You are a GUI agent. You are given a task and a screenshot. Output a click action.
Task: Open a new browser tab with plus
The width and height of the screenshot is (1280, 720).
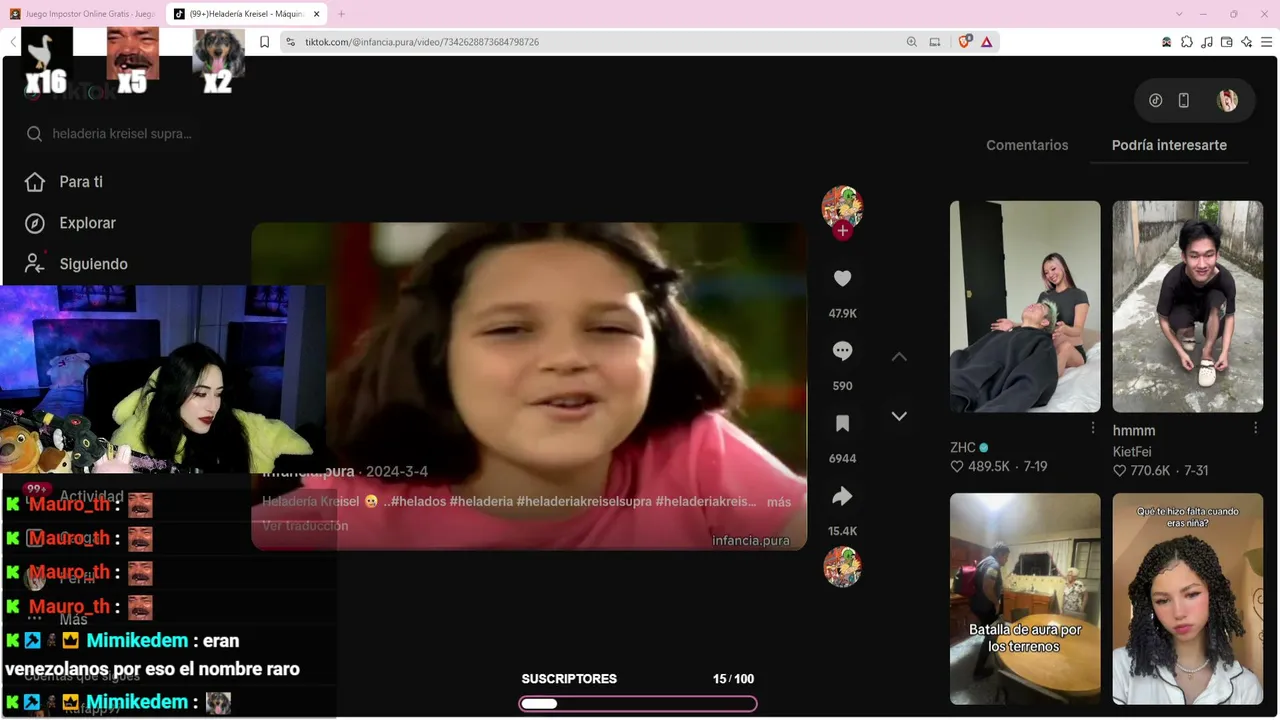341,14
